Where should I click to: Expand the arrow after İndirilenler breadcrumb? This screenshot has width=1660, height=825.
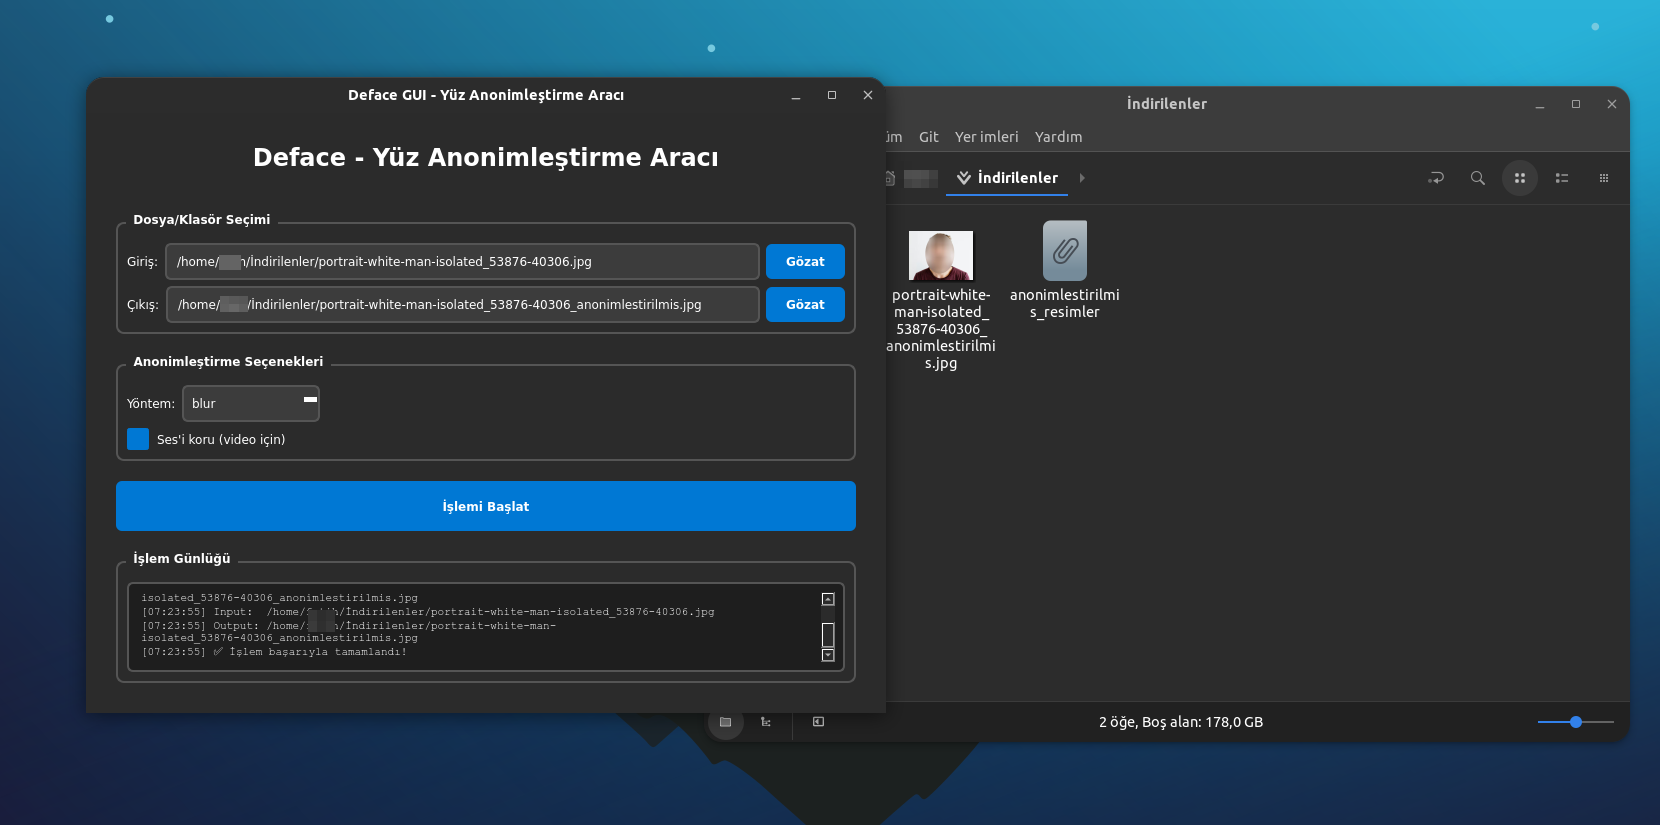pos(1082,178)
